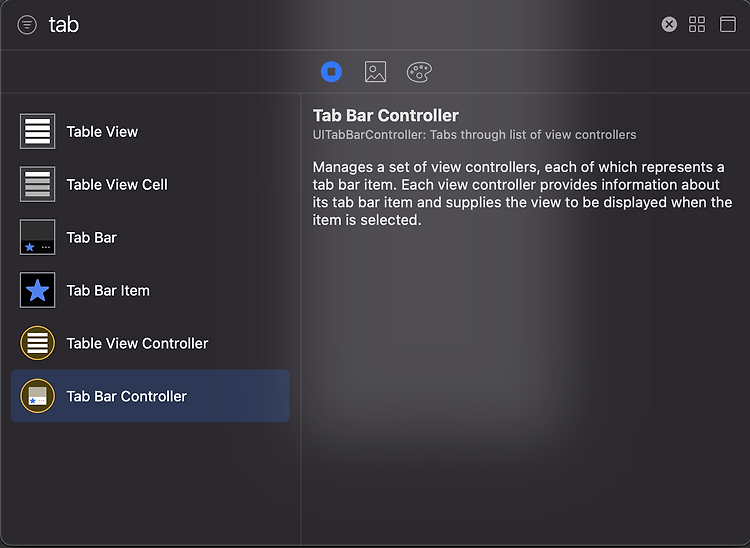The width and height of the screenshot is (750, 548).
Task: Select highlighted 'Tab Bar Controller' row
Action: tap(150, 396)
